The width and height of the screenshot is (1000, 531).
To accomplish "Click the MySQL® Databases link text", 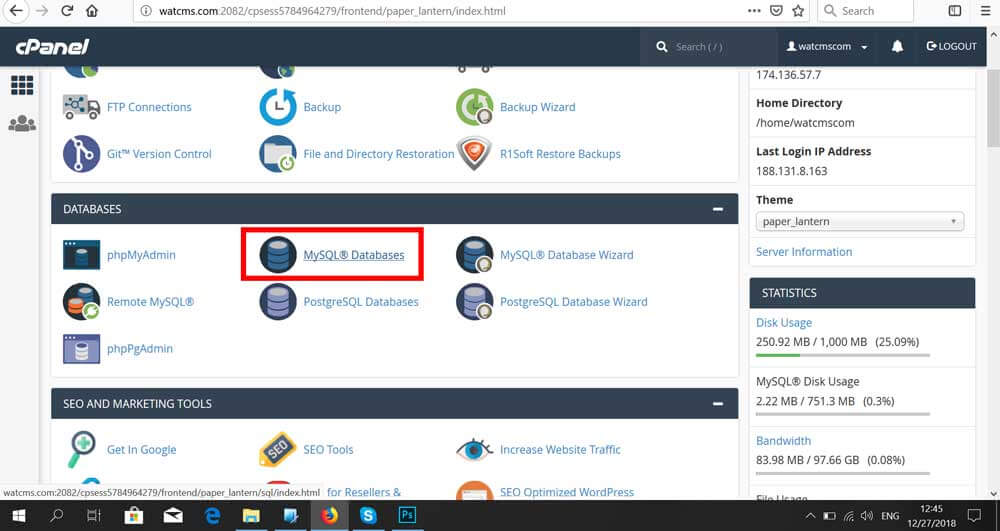I will pos(354,255).
